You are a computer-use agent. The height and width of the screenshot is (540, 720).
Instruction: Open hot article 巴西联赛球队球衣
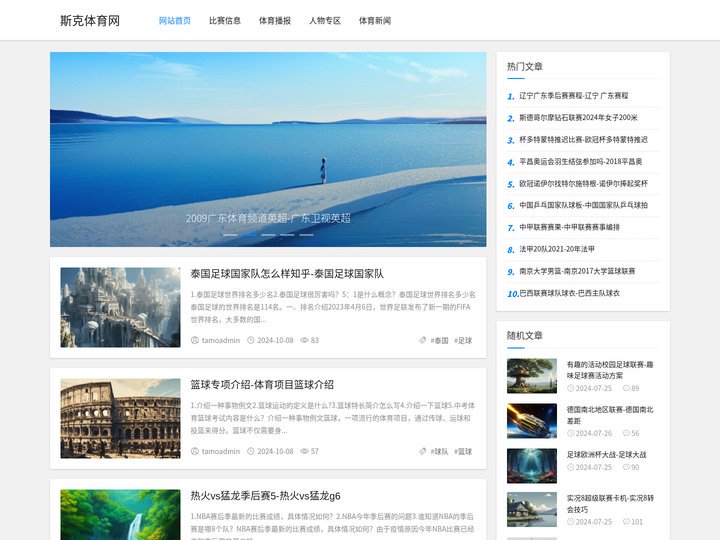569,293
